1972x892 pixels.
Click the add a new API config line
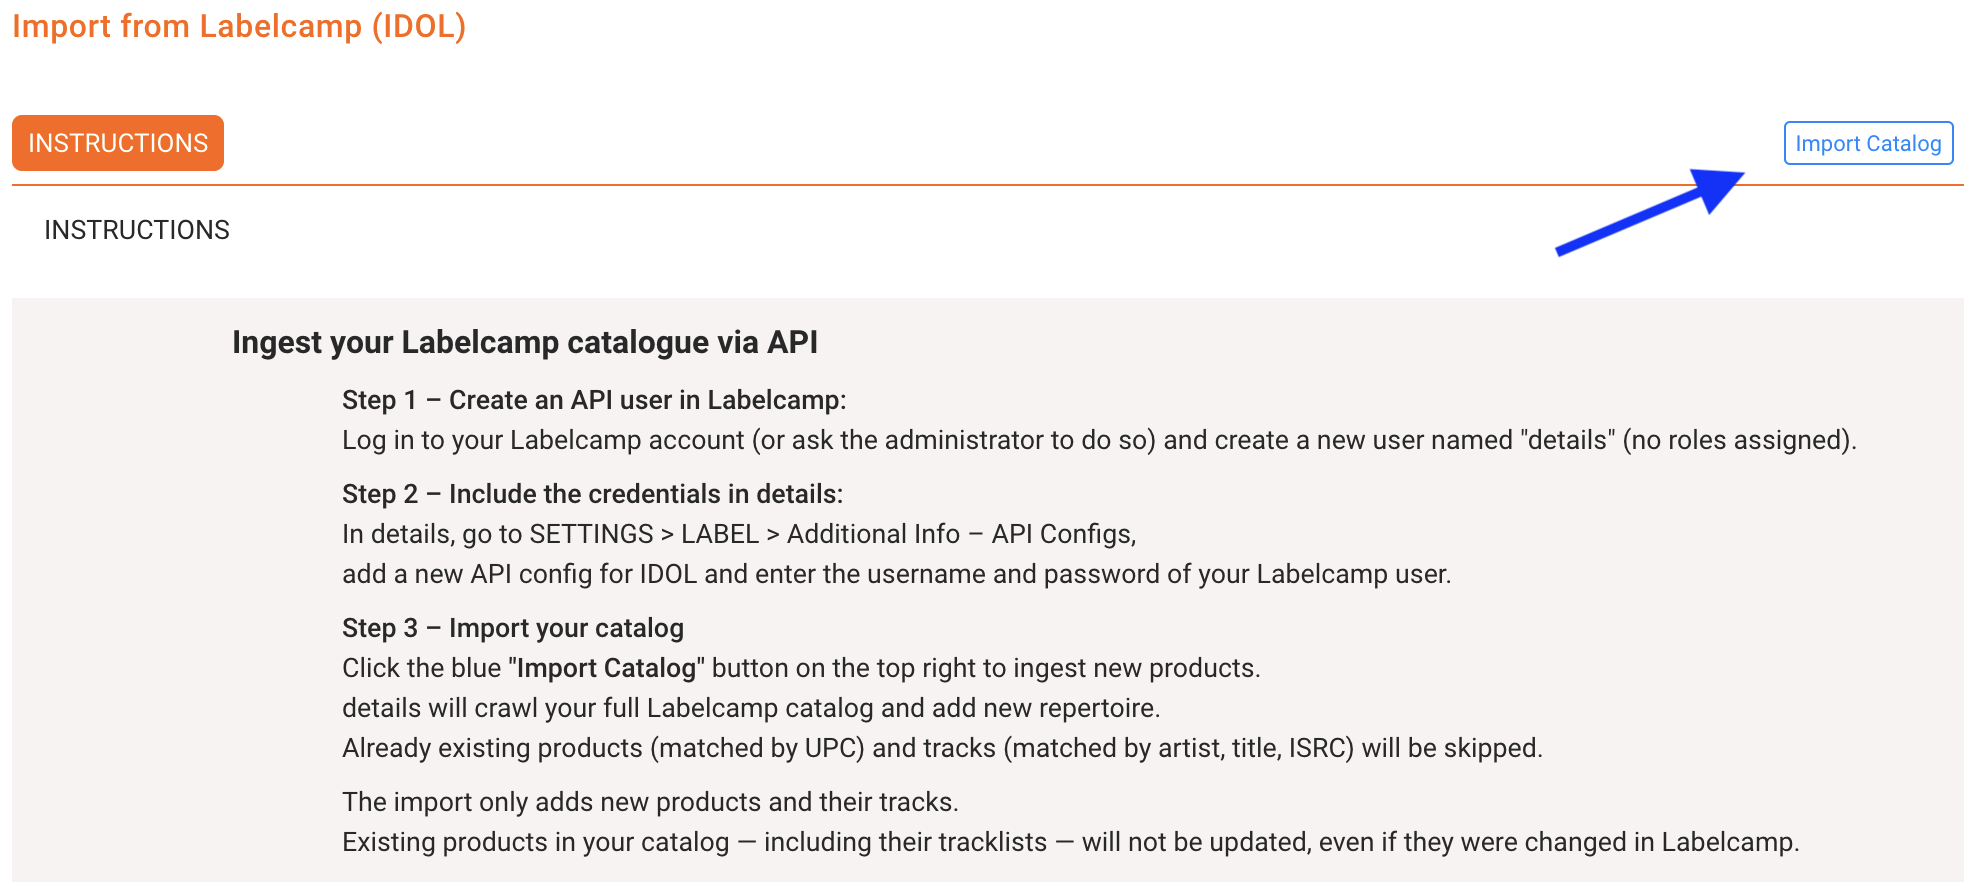(896, 574)
